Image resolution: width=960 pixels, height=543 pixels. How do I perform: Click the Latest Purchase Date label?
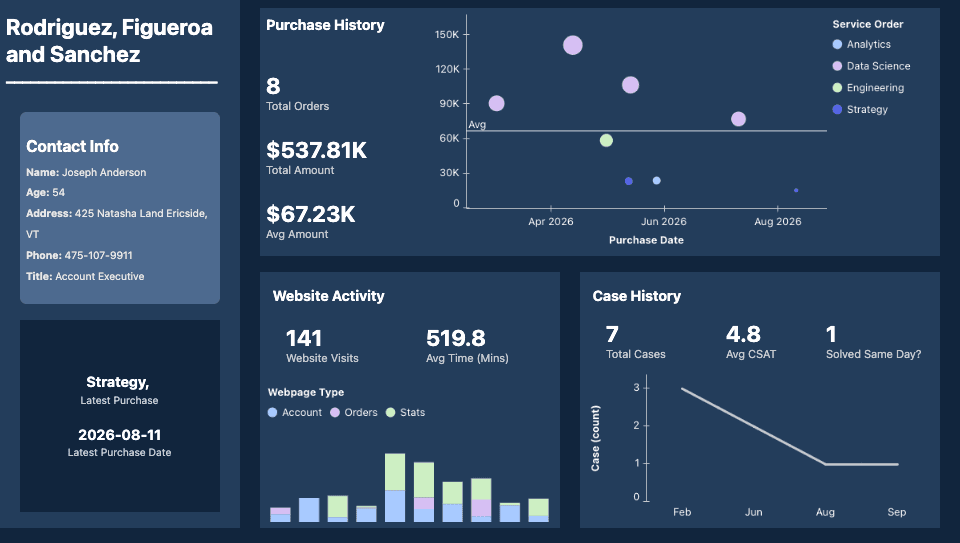click(119, 452)
